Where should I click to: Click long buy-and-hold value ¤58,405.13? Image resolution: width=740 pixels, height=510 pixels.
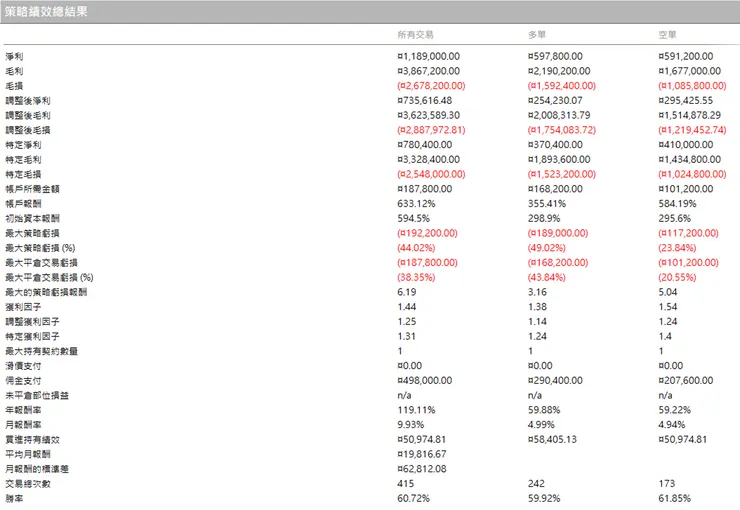coord(553,439)
